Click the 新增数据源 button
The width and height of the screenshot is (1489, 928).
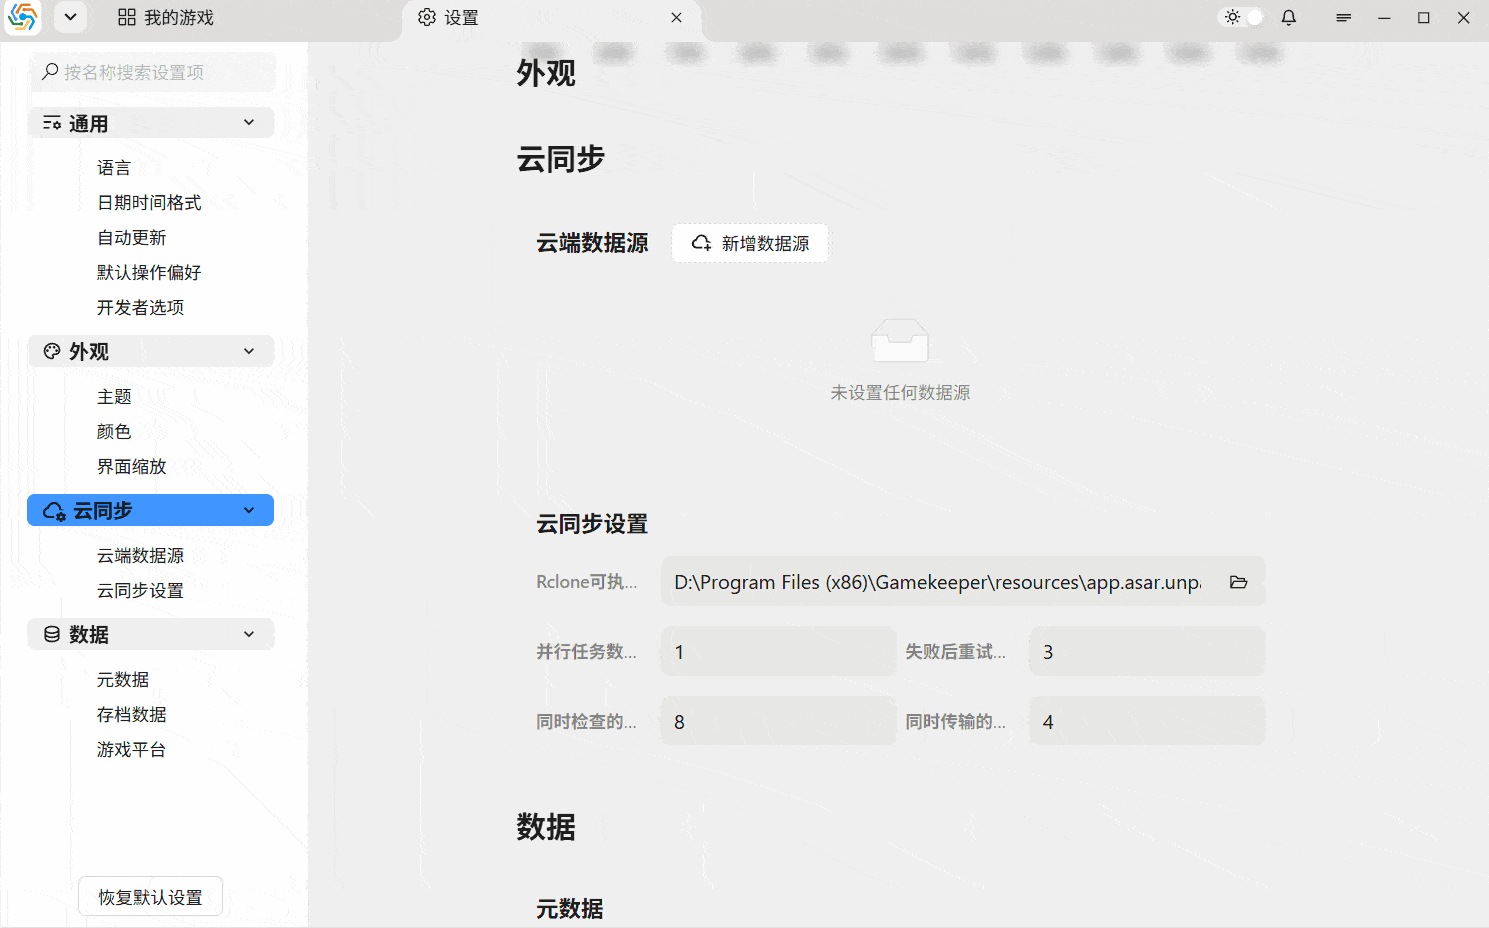point(750,242)
